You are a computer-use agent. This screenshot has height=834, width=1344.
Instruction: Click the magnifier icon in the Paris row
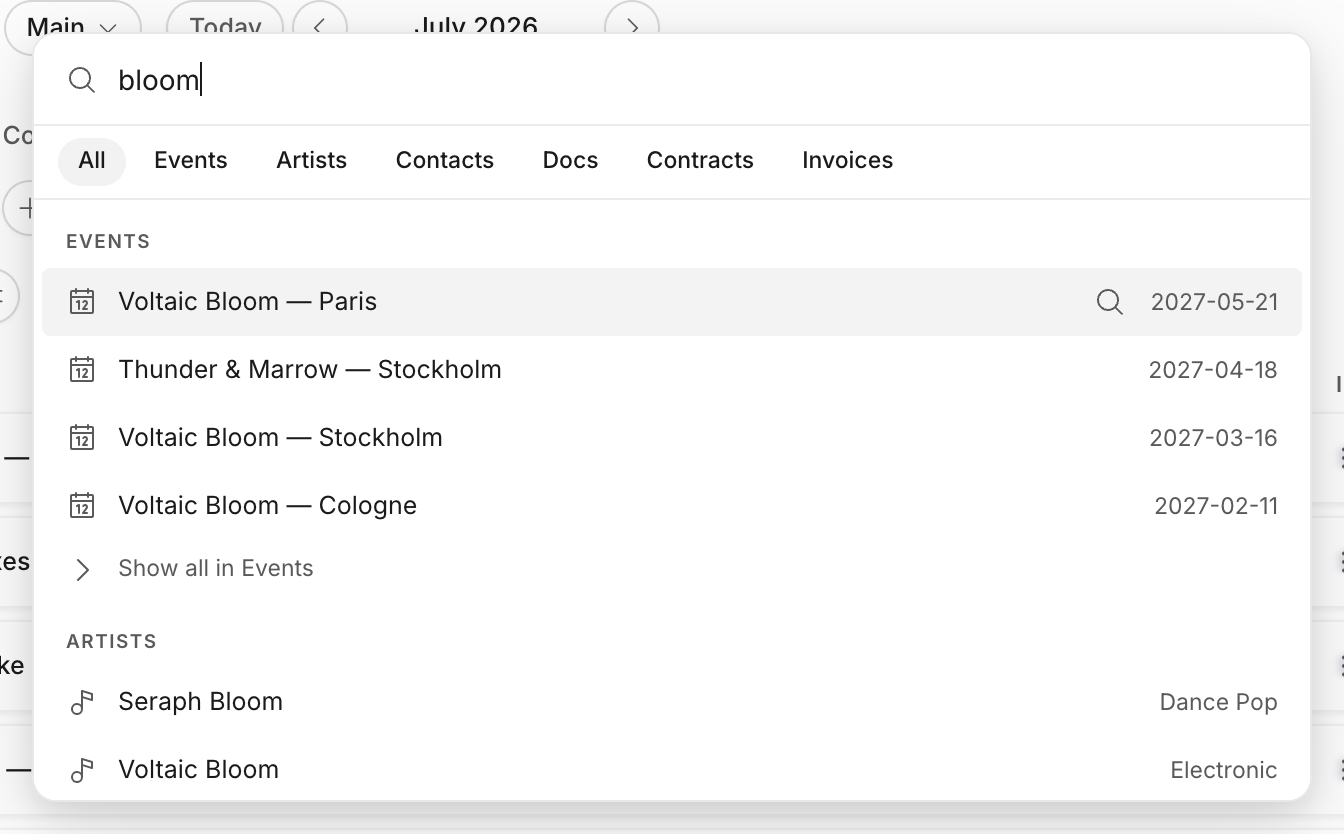point(1109,301)
